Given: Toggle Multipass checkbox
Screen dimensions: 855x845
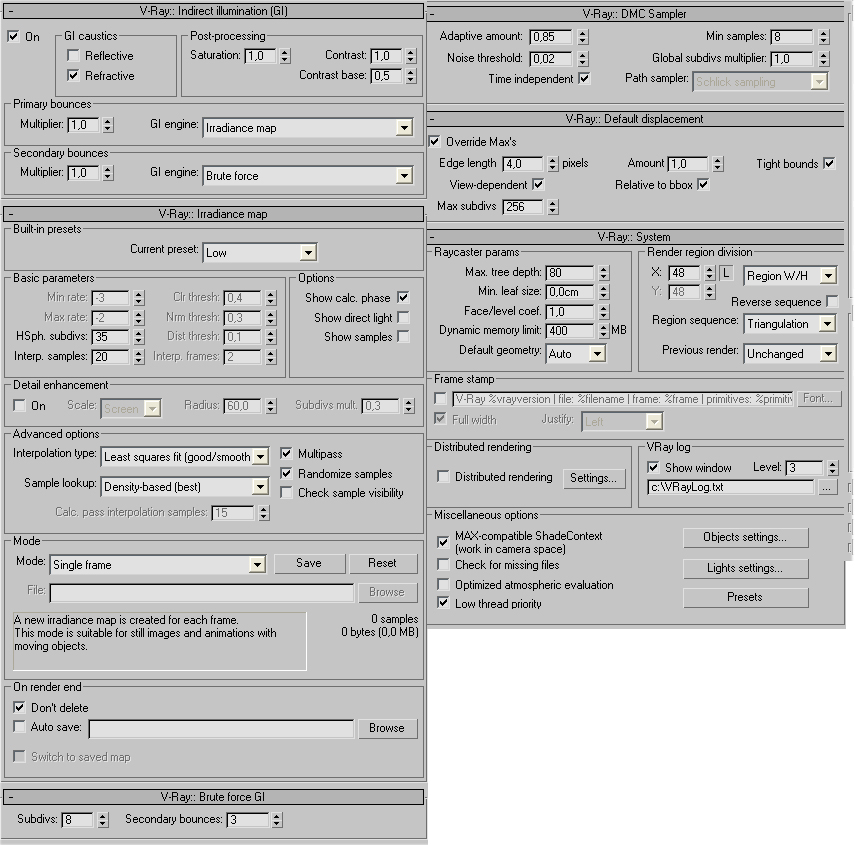Looking at the screenshot, I should (286, 454).
